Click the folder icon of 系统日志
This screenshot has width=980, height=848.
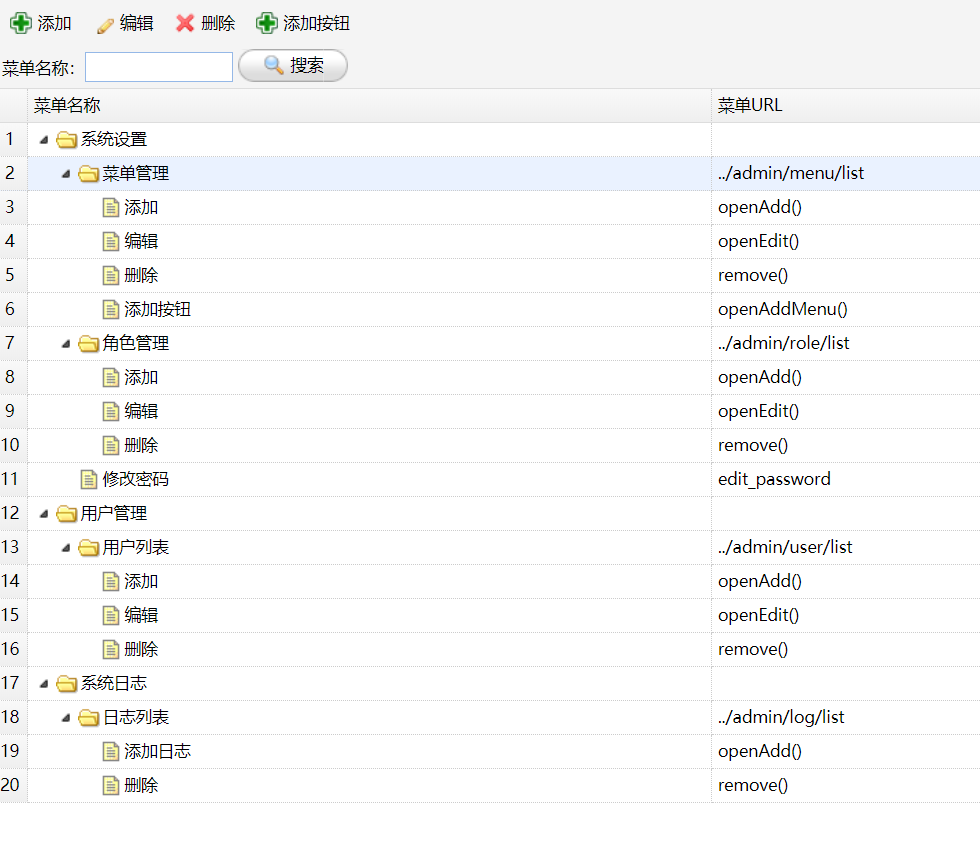pos(66,683)
